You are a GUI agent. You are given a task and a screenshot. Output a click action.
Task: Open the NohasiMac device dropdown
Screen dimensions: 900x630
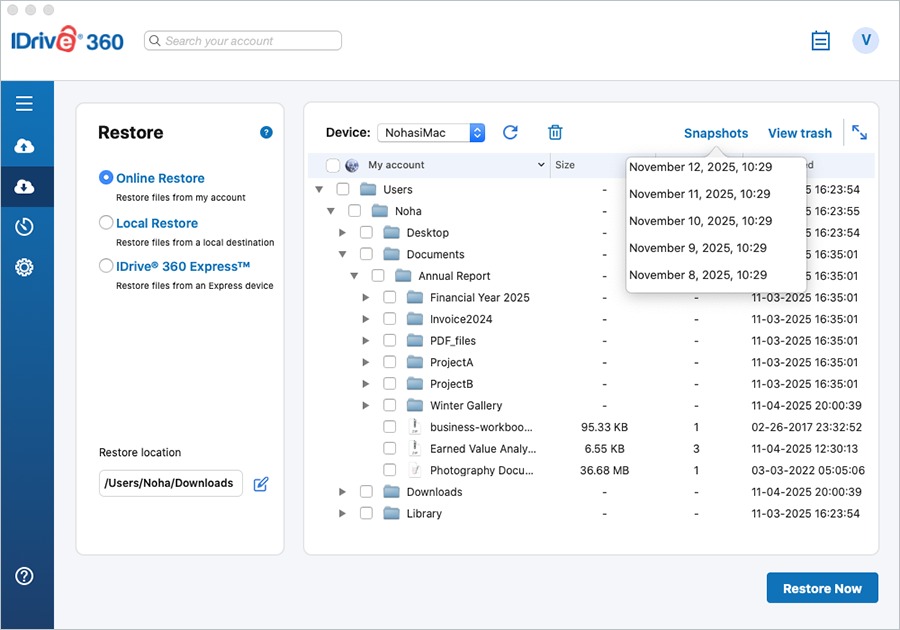coord(431,133)
